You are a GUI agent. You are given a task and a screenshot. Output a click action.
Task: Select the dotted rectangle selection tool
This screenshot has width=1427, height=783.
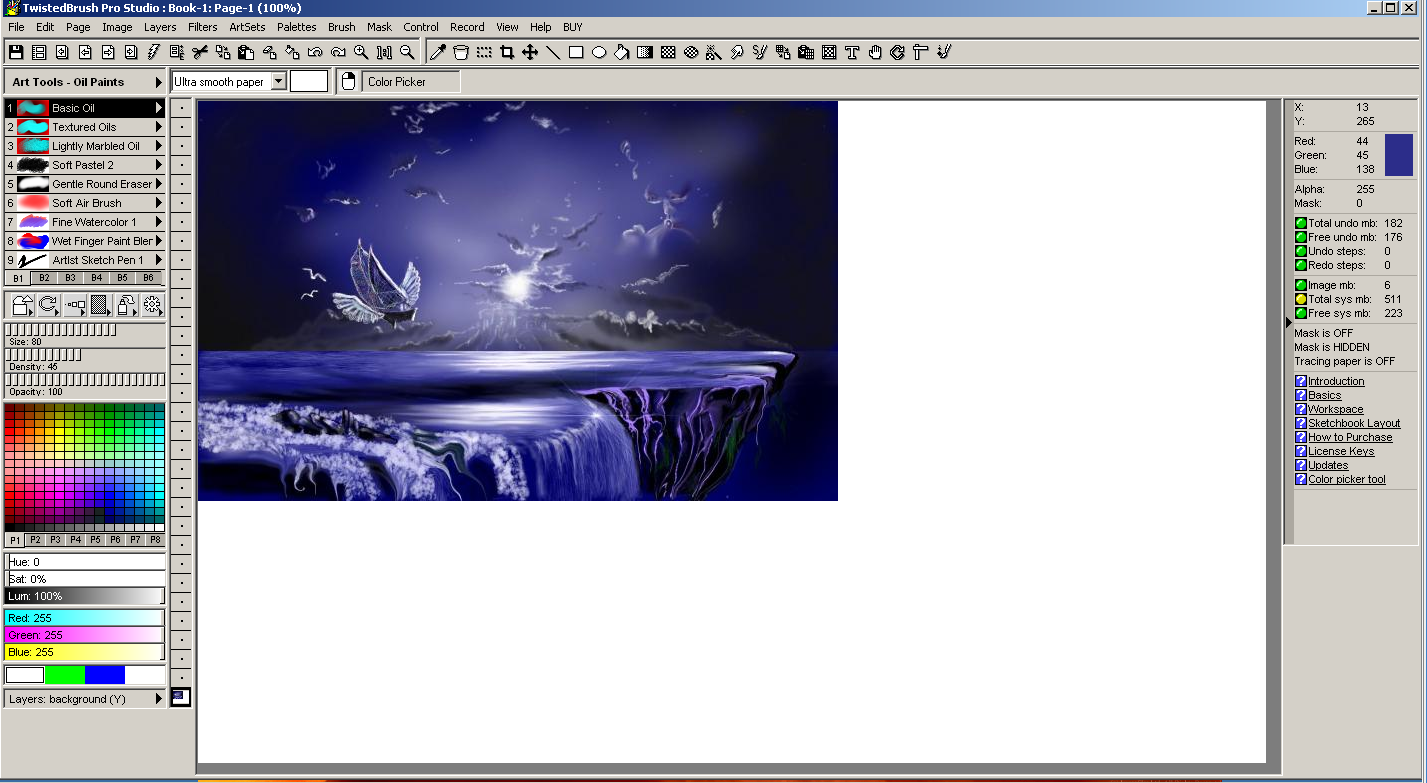pos(484,52)
